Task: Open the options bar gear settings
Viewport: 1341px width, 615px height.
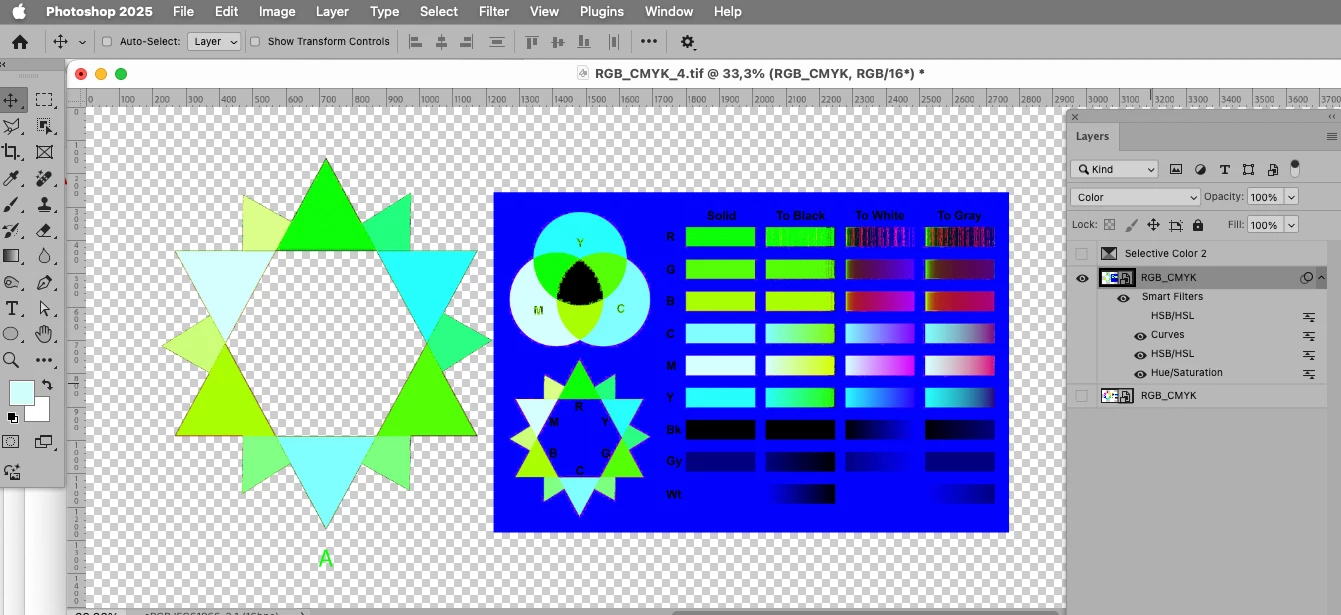Action: (687, 42)
